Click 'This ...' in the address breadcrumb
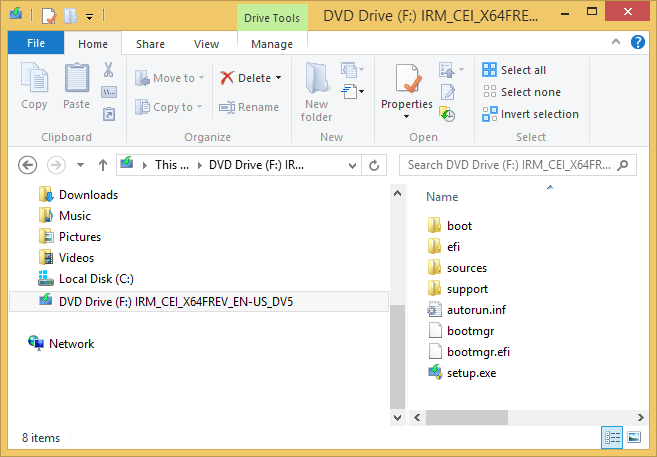Viewport: 657px width, 457px height. click(x=172, y=165)
